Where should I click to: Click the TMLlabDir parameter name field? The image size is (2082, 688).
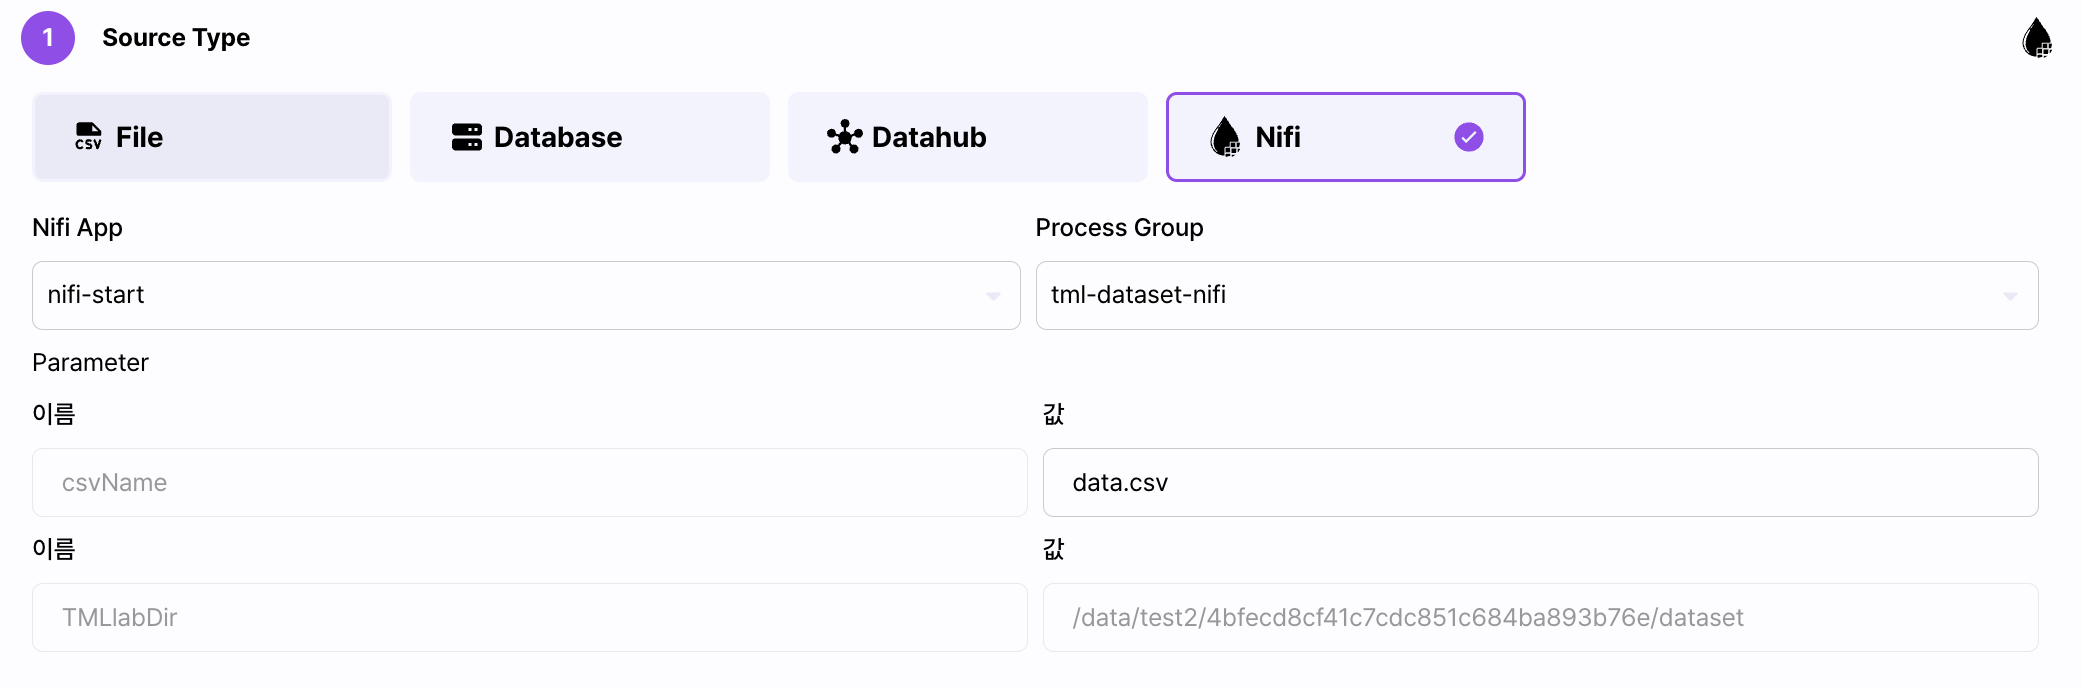click(x=530, y=618)
